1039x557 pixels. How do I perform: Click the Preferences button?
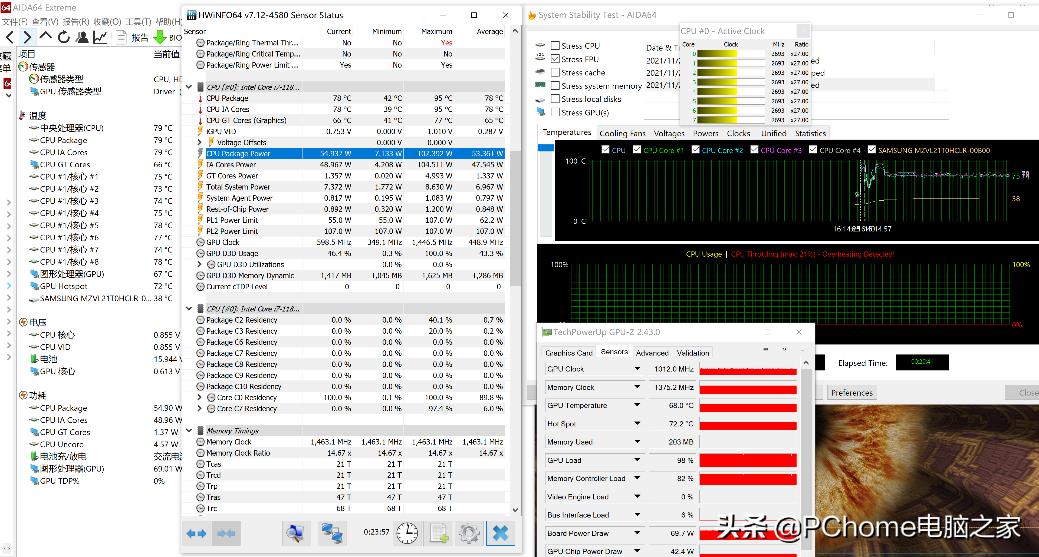point(852,393)
